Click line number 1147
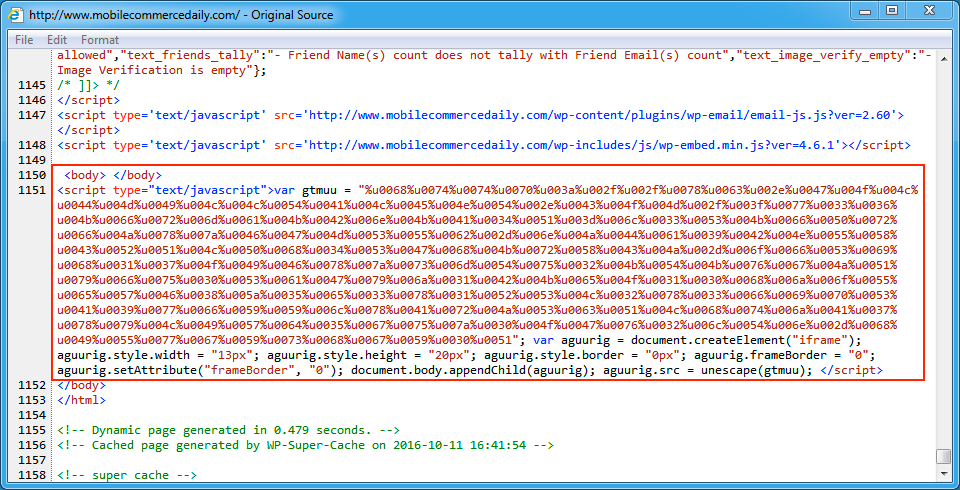This screenshot has width=960, height=490. coord(33,115)
